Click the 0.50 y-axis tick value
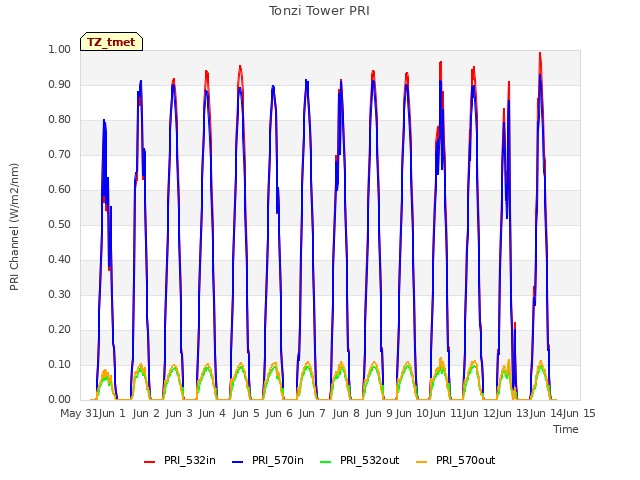 pos(60,224)
